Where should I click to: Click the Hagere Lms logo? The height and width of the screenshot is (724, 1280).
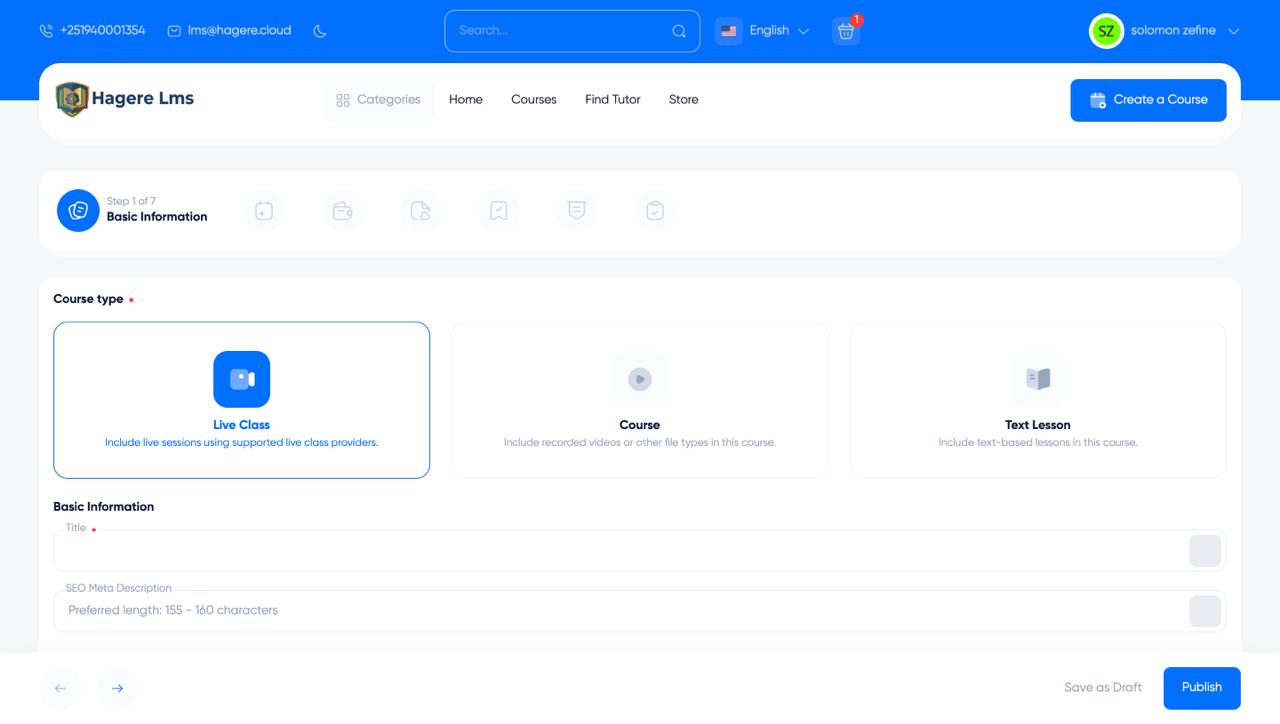coord(125,99)
